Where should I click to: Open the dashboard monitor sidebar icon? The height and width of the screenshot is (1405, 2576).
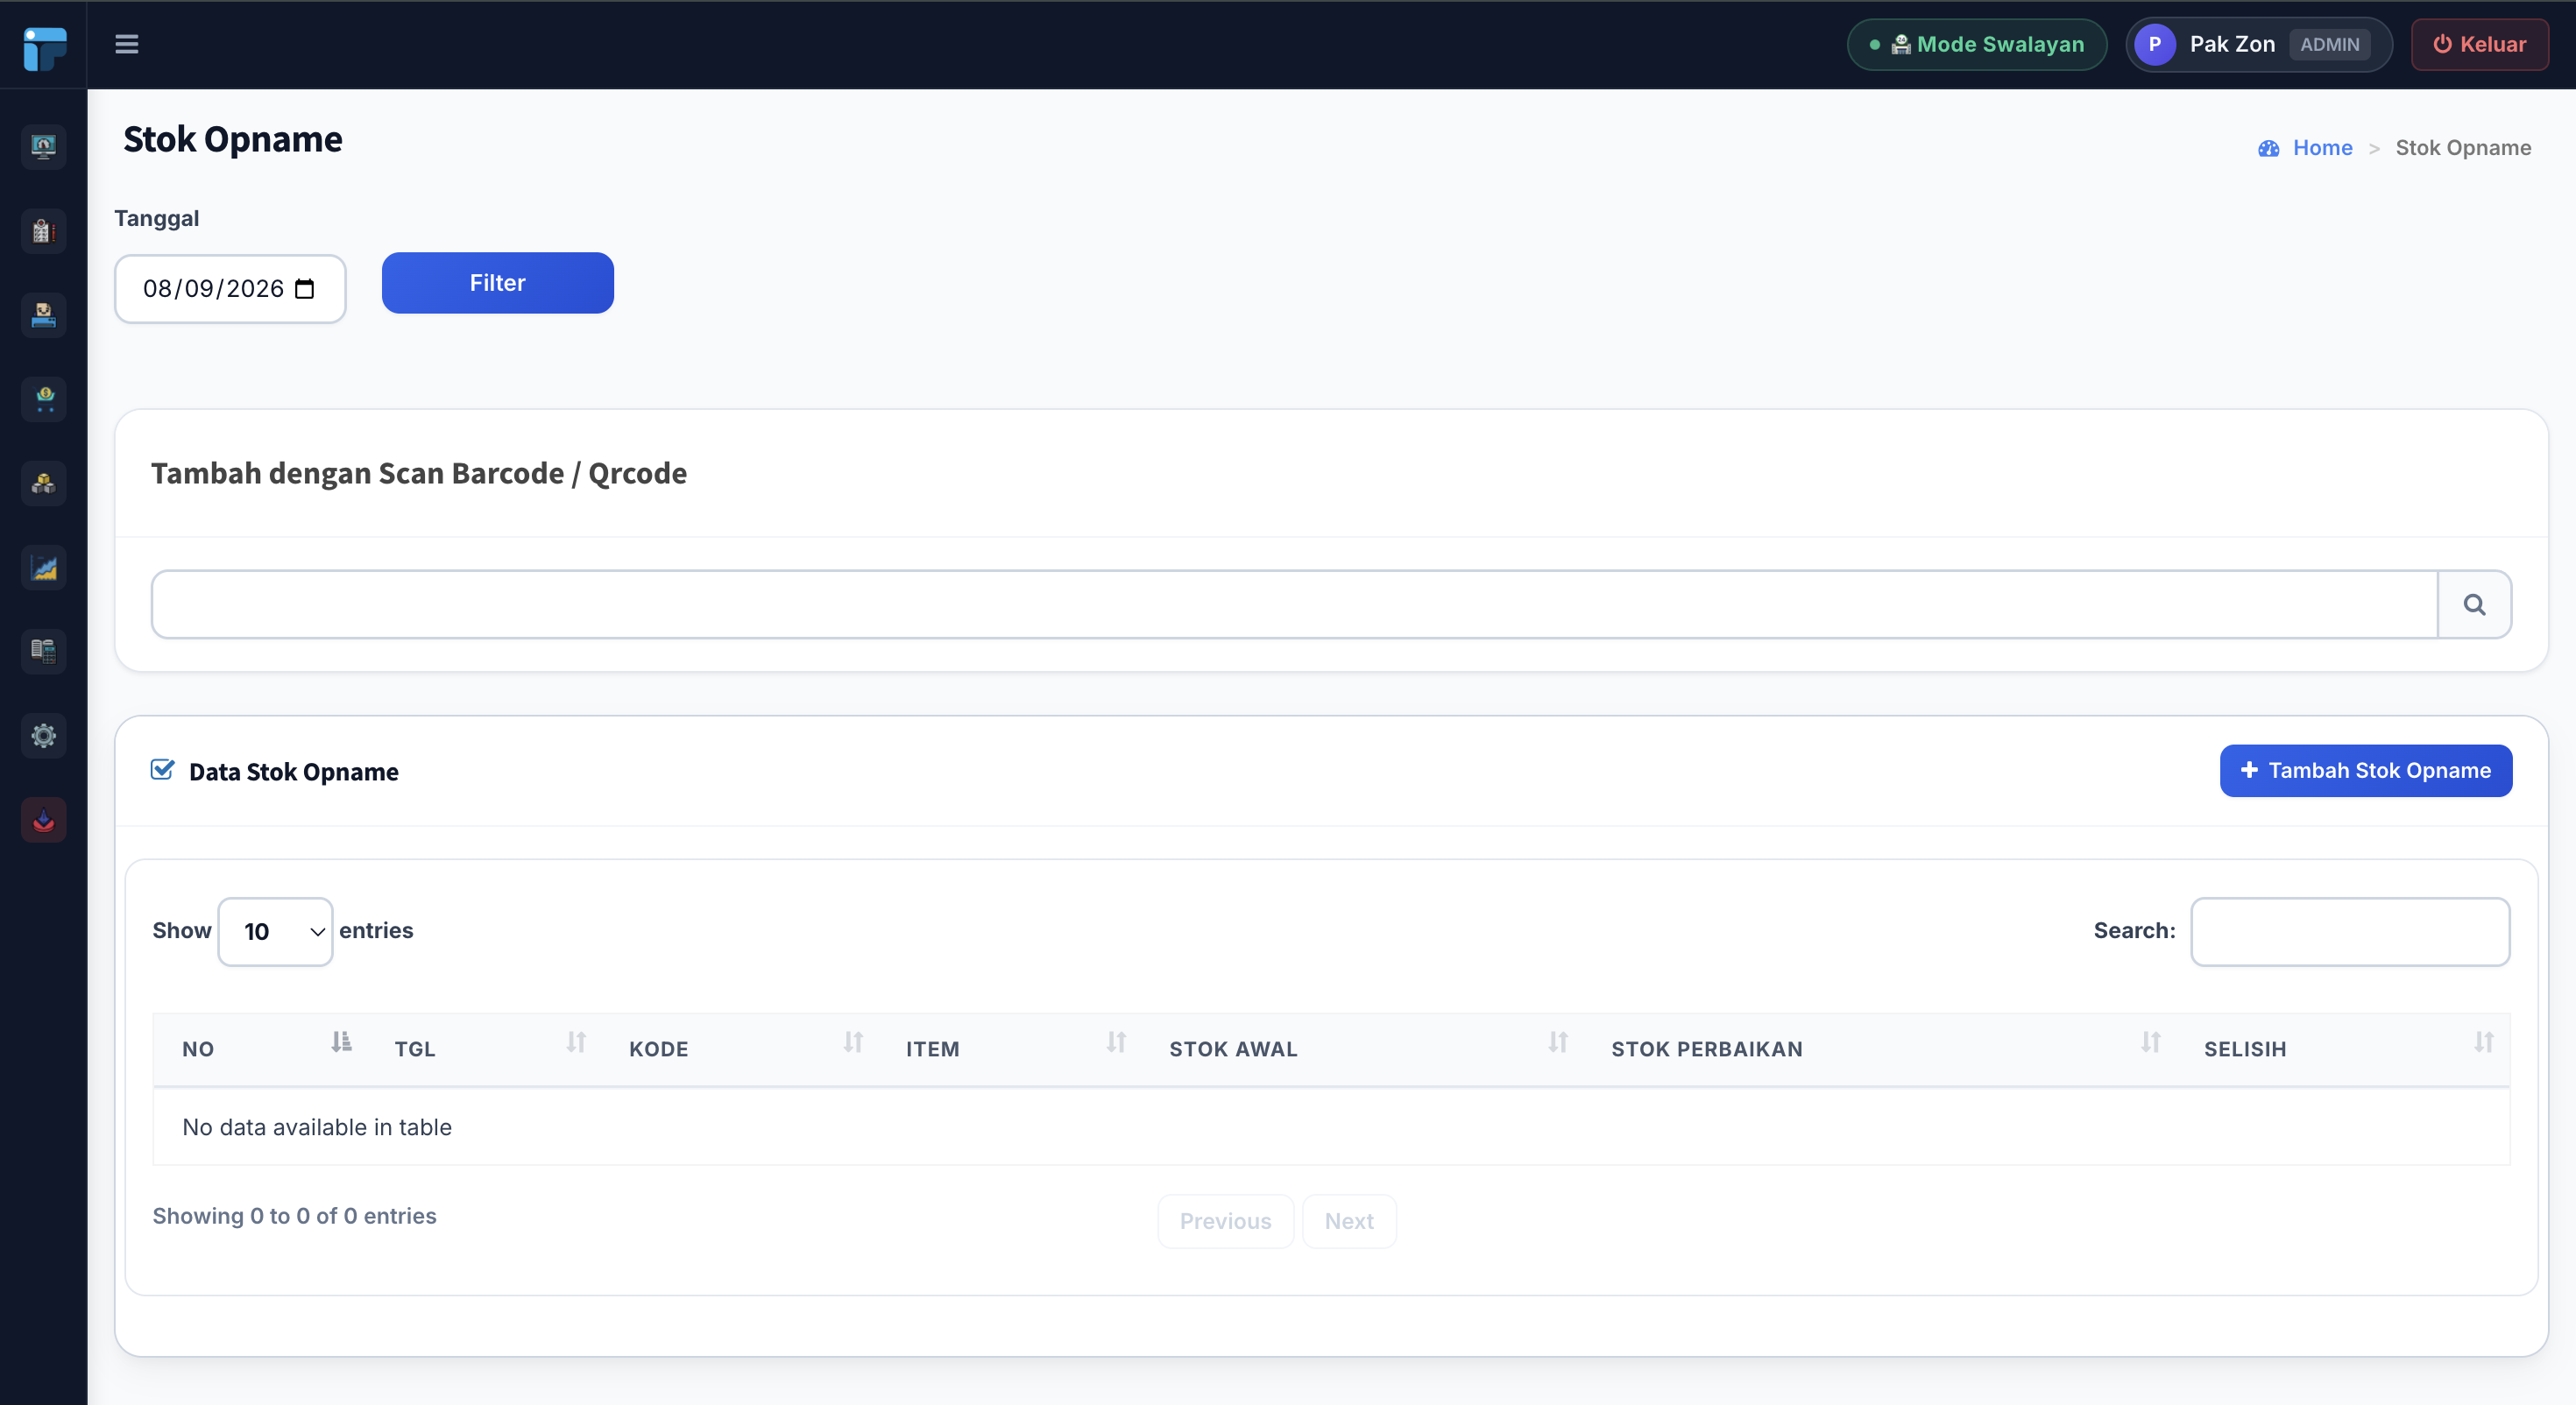click(x=43, y=147)
